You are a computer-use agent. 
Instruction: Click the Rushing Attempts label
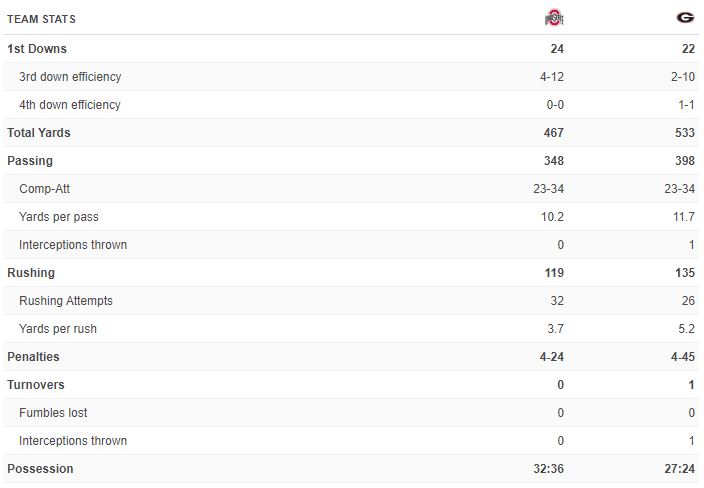pos(66,301)
